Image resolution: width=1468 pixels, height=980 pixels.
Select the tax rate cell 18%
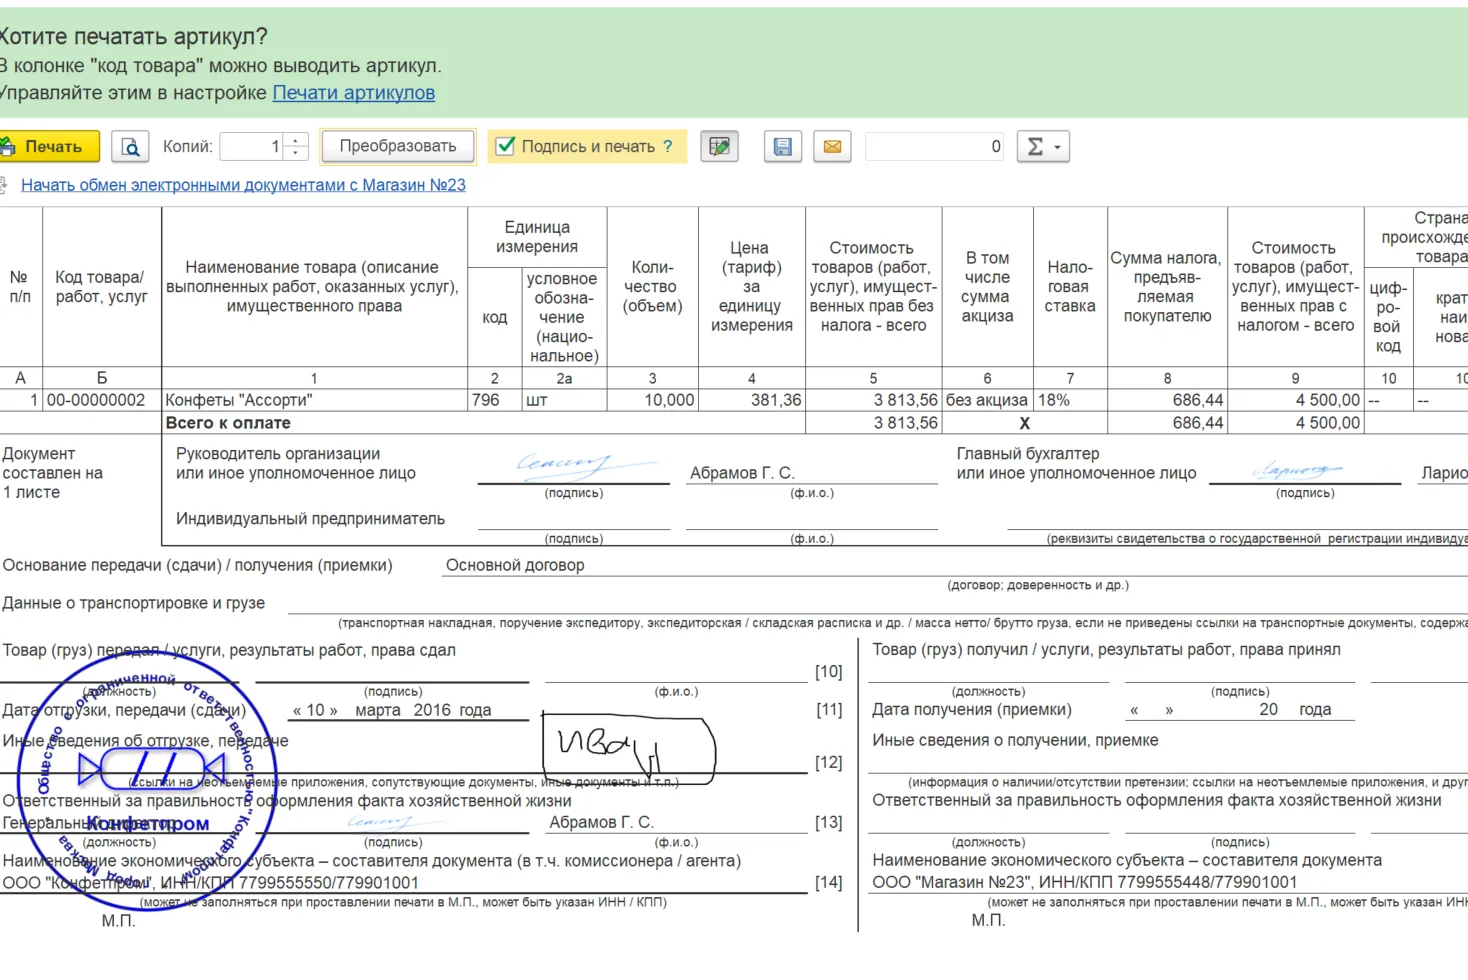(x=1070, y=400)
